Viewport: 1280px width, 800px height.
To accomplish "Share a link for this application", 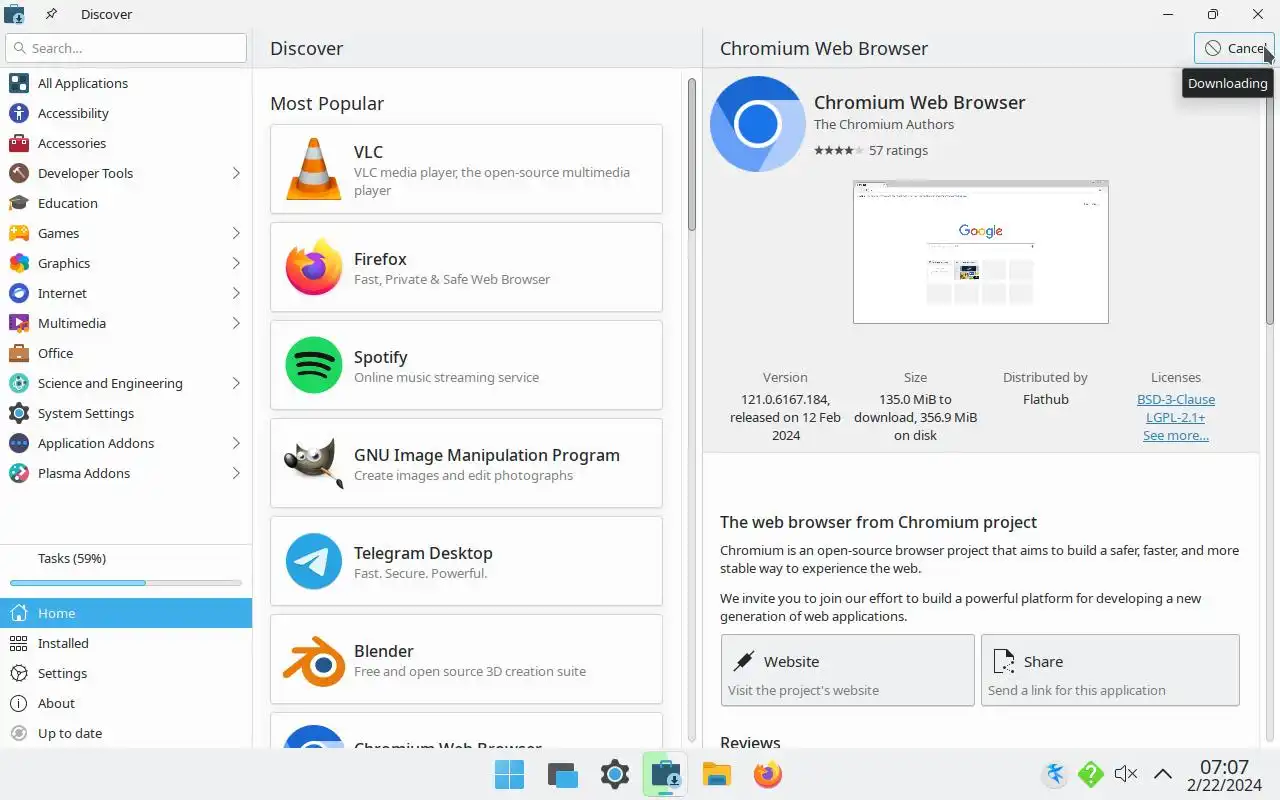I will [x=1110, y=670].
